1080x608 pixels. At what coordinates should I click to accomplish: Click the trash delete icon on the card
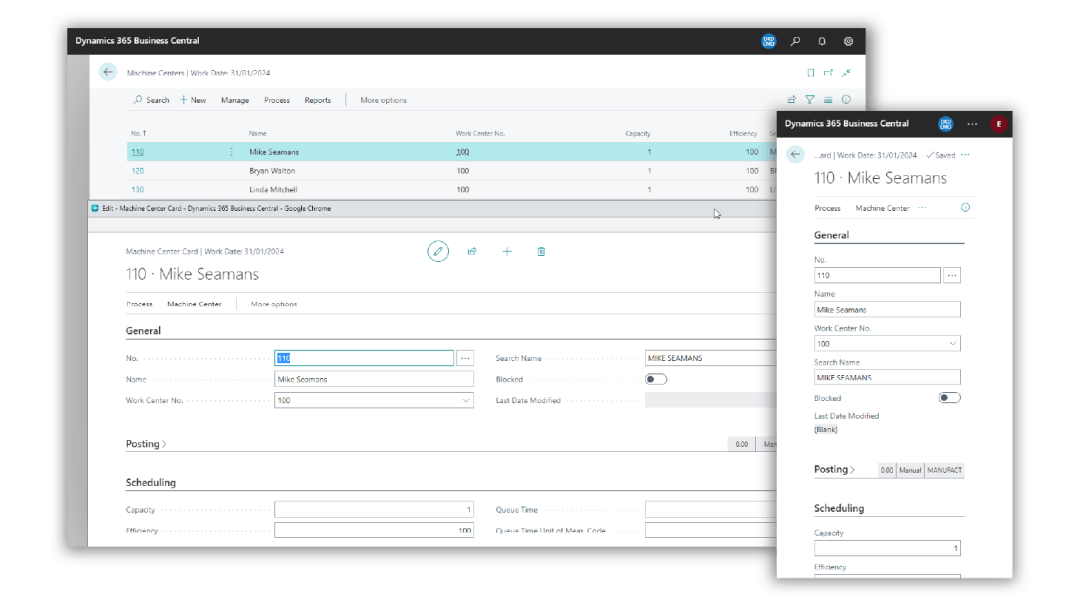pyautogui.click(x=541, y=252)
